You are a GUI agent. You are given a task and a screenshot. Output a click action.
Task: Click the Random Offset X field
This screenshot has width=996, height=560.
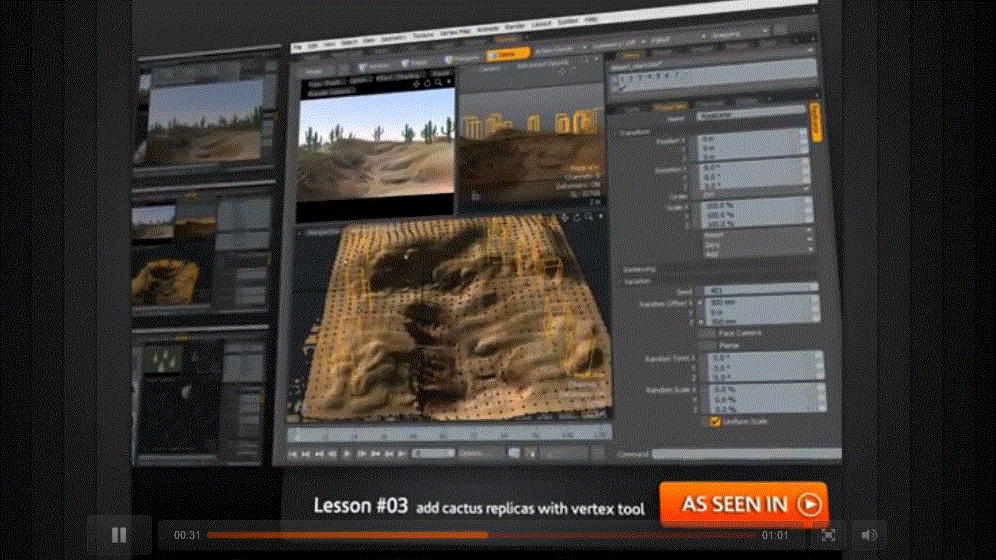coord(762,302)
